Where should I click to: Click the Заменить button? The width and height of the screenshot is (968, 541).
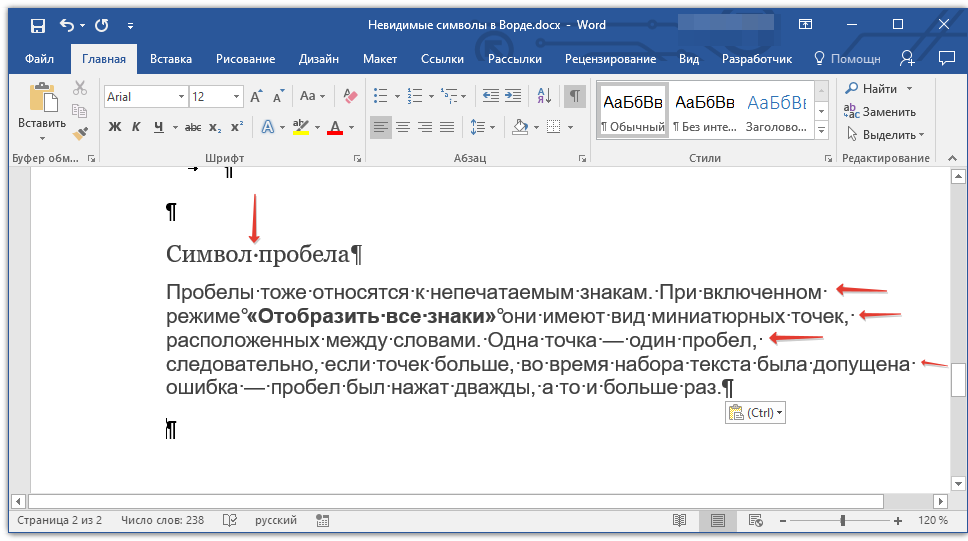click(x=880, y=112)
